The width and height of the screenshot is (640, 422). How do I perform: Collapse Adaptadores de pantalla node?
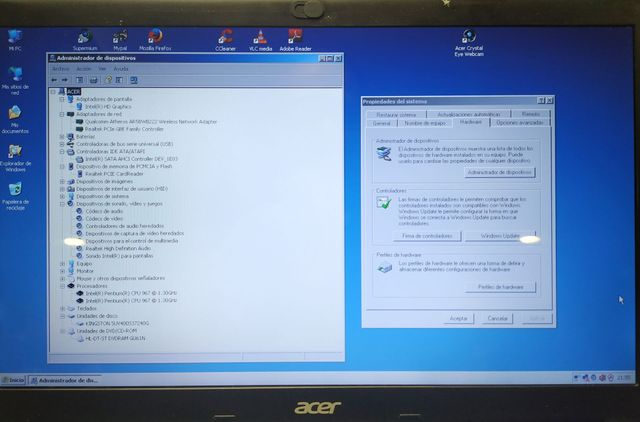62,99
